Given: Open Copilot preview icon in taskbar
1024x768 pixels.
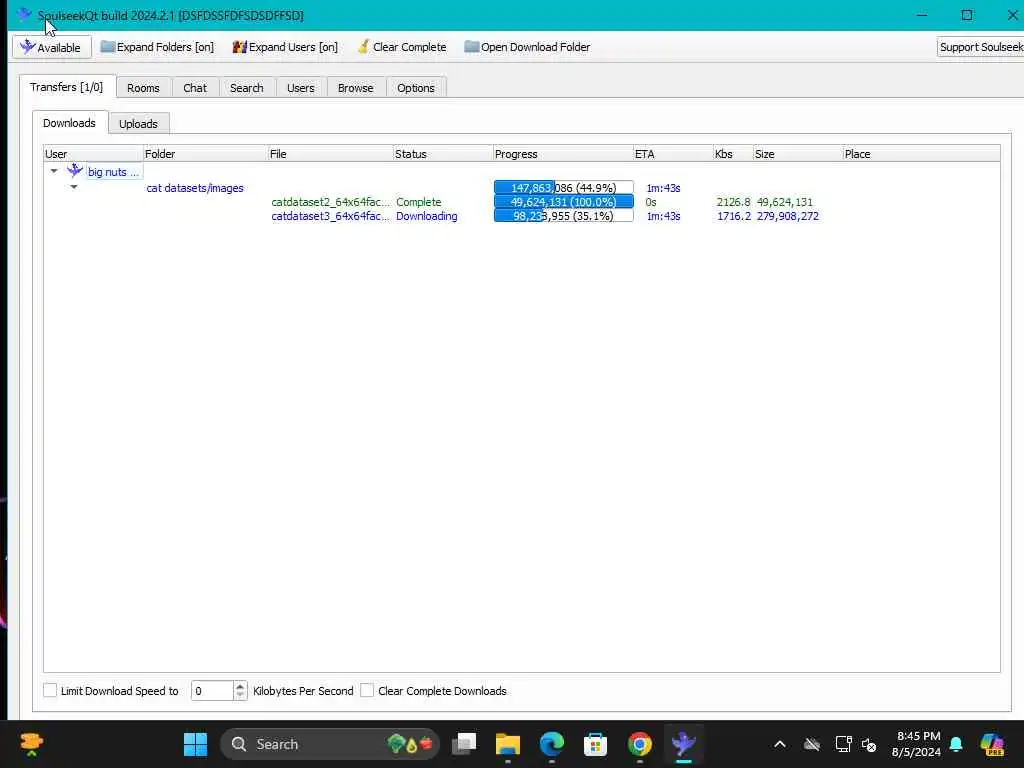Looking at the screenshot, I should coord(992,744).
